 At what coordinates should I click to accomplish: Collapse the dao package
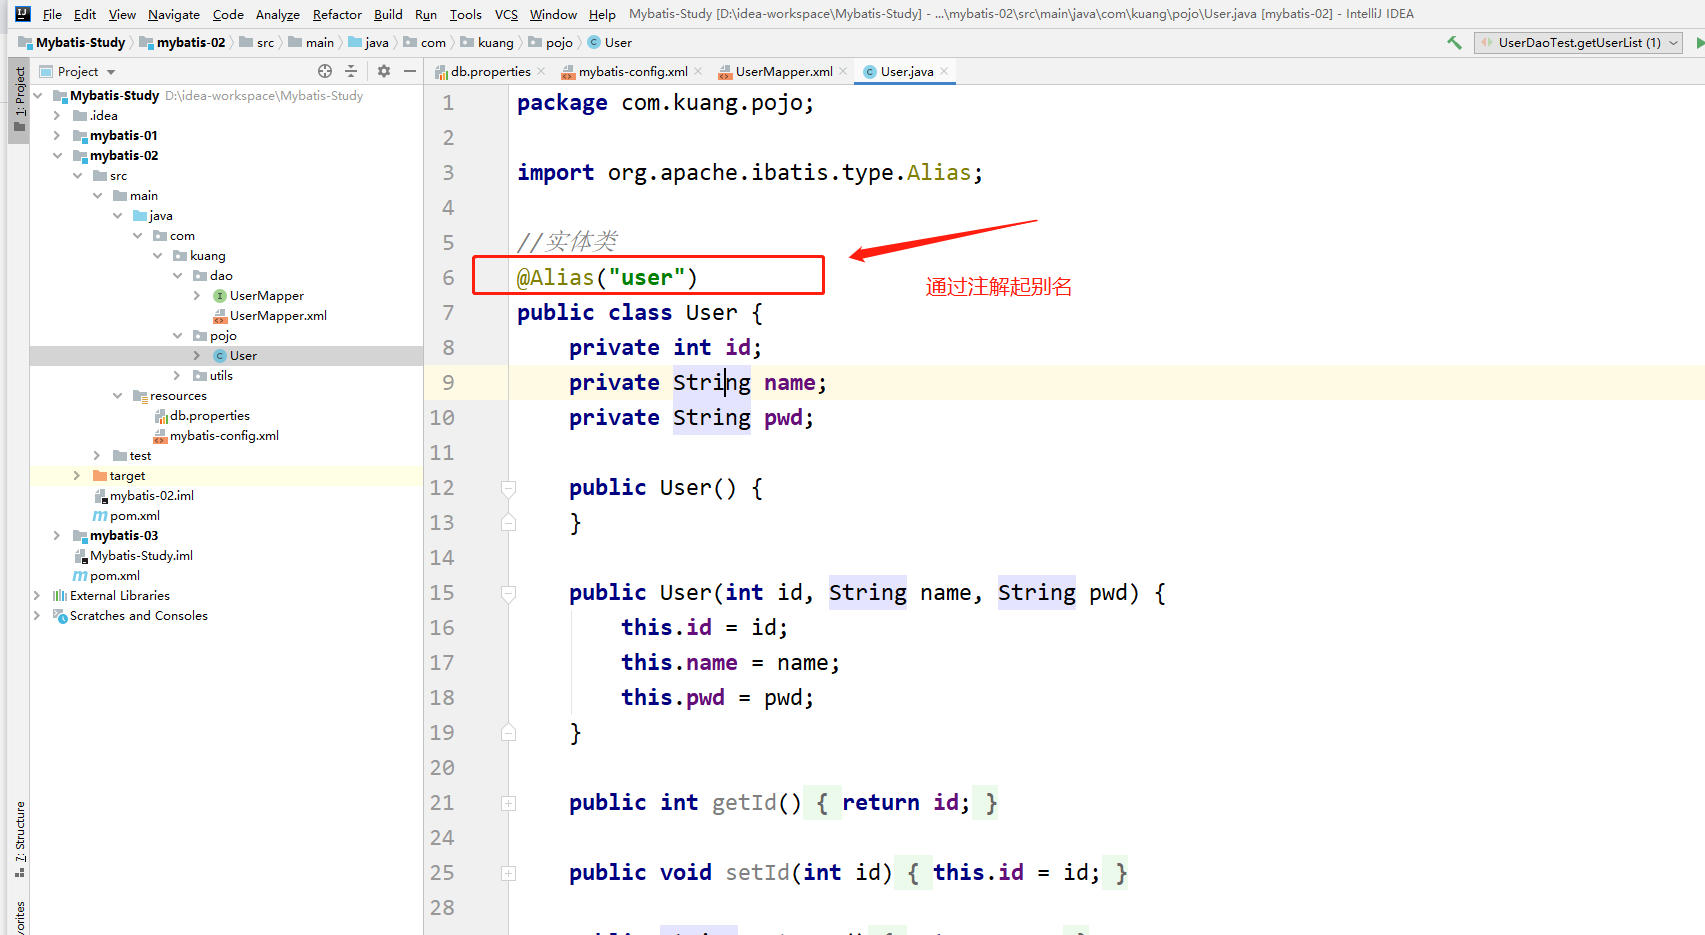tap(177, 276)
